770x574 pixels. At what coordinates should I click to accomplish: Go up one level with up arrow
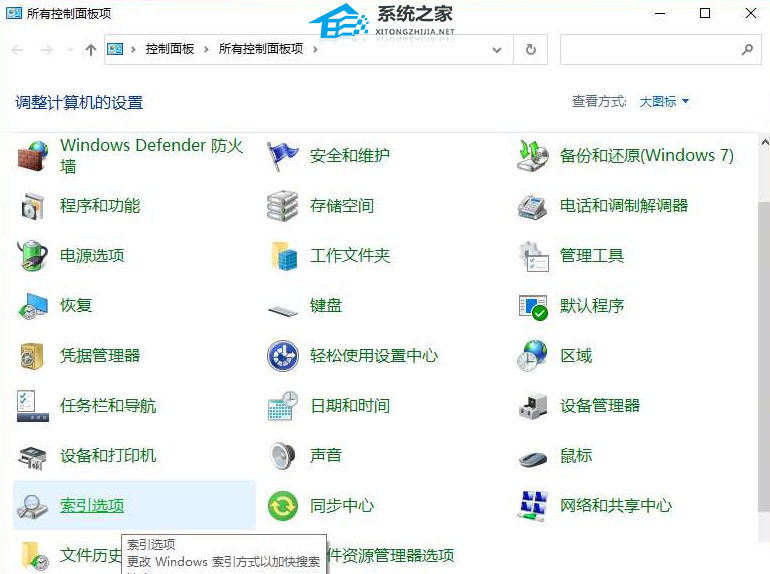pos(91,50)
